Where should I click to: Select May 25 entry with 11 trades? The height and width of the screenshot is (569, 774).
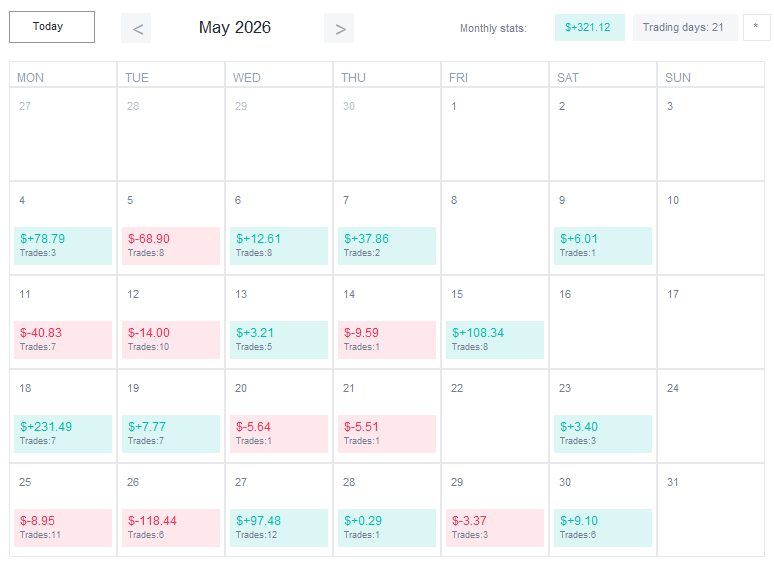tap(63, 528)
